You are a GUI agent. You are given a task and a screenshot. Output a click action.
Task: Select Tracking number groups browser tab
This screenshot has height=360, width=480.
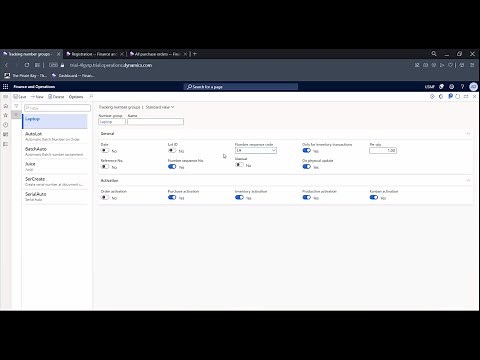click(31, 54)
